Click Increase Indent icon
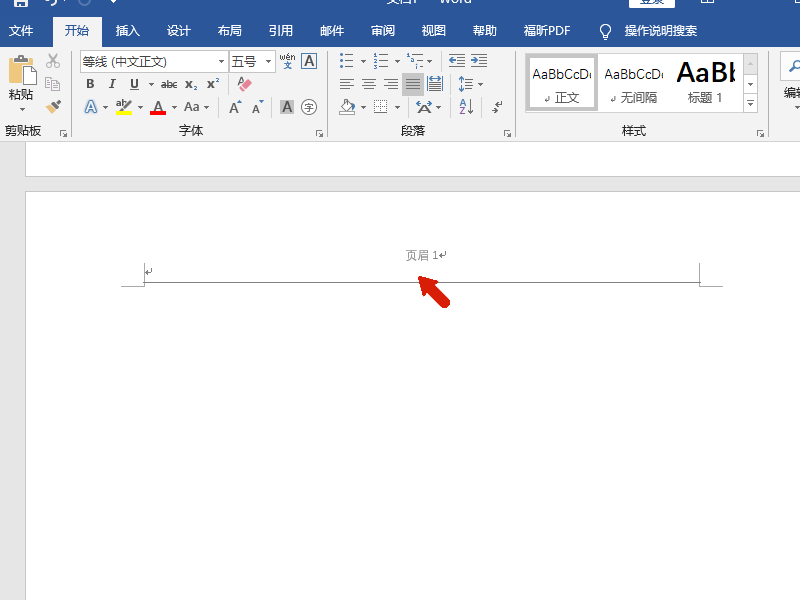The image size is (800, 600). tap(479, 61)
